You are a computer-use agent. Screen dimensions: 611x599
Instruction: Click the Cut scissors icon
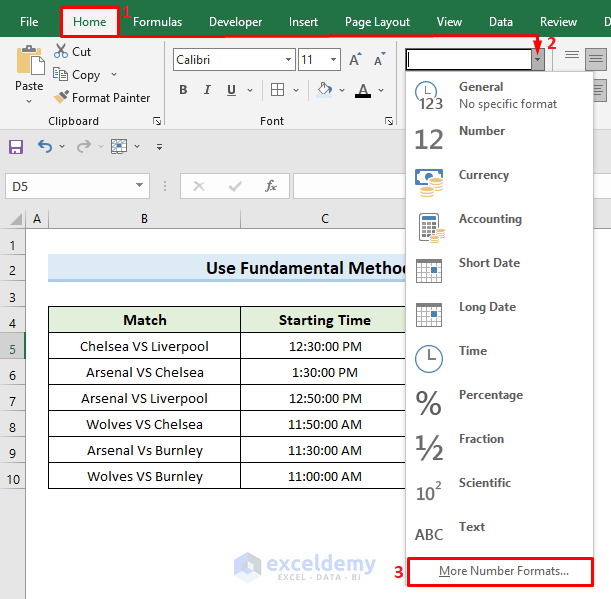point(61,51)
